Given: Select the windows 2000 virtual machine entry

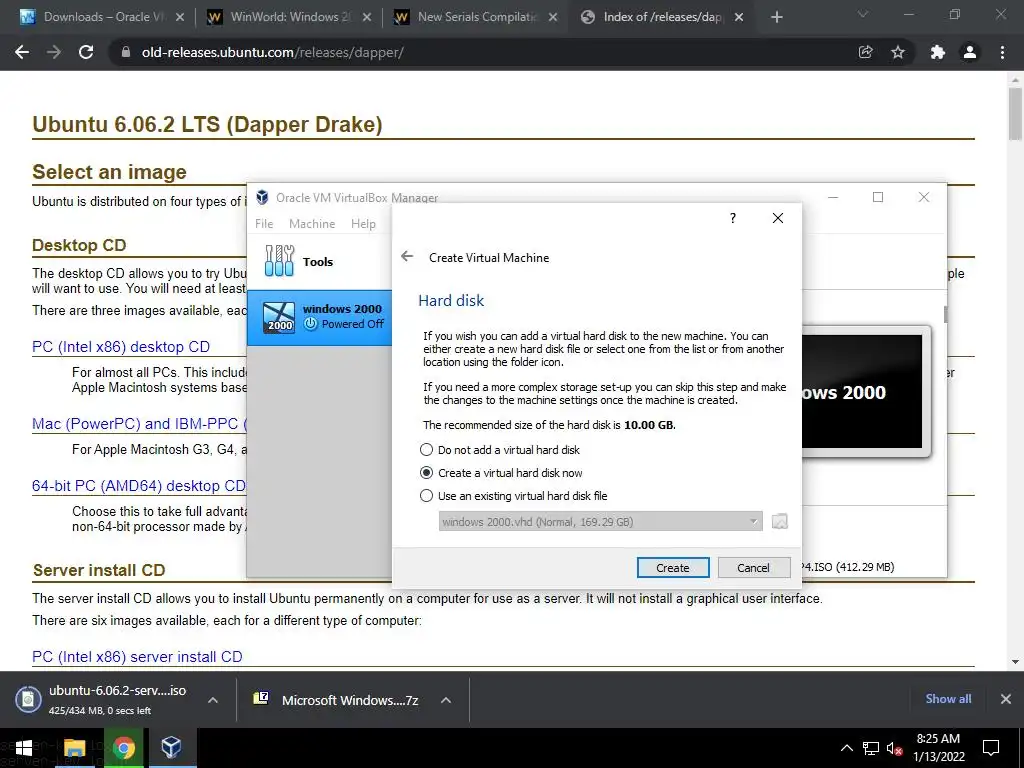Looking at the screenshot, I should click(x=320, y=317).
